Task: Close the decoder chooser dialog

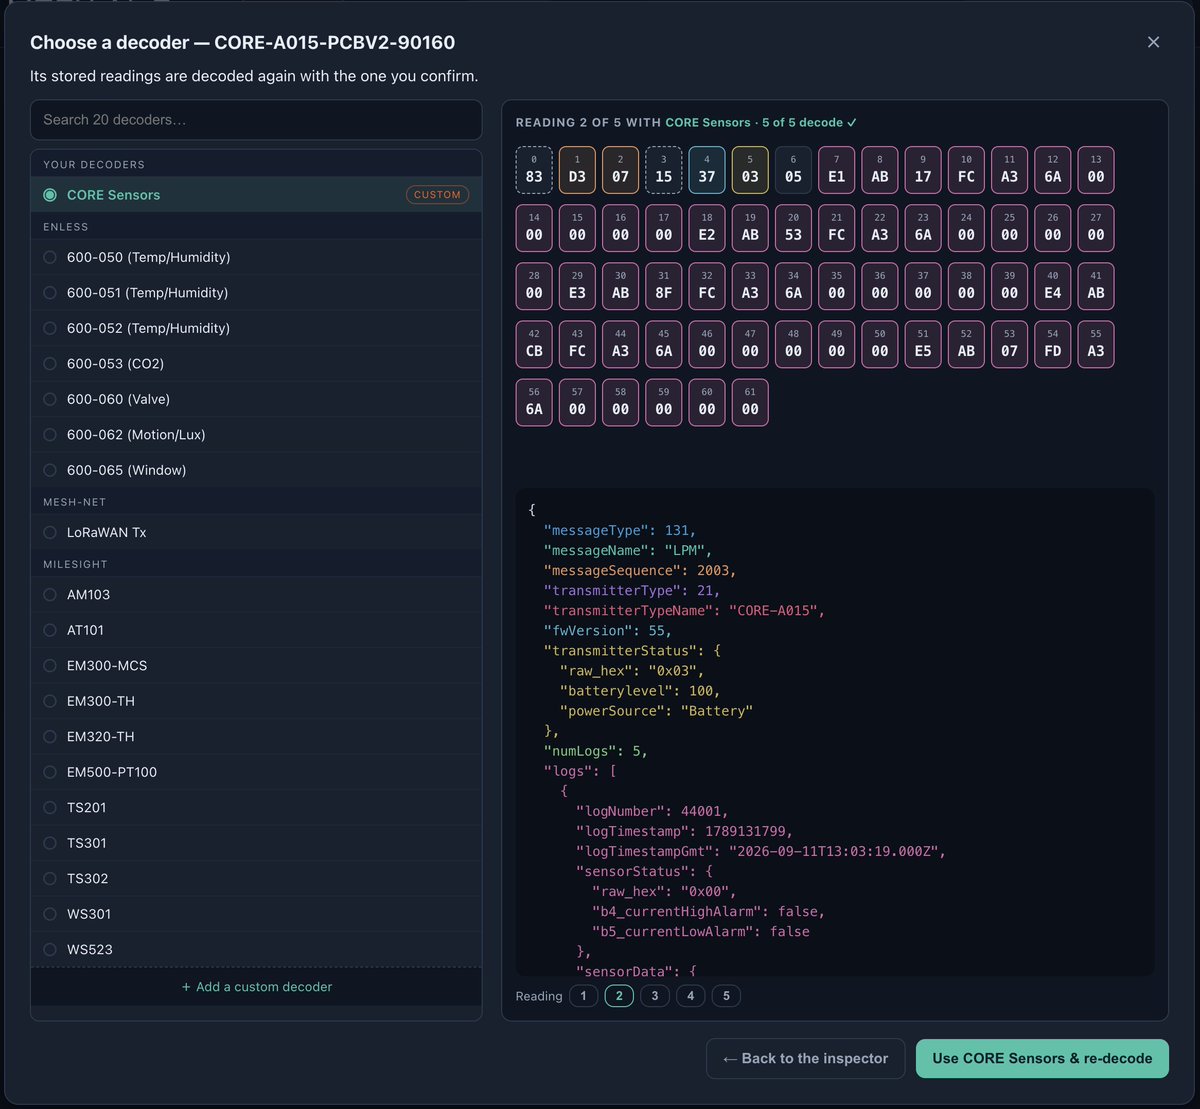Action: (1153, 42)
